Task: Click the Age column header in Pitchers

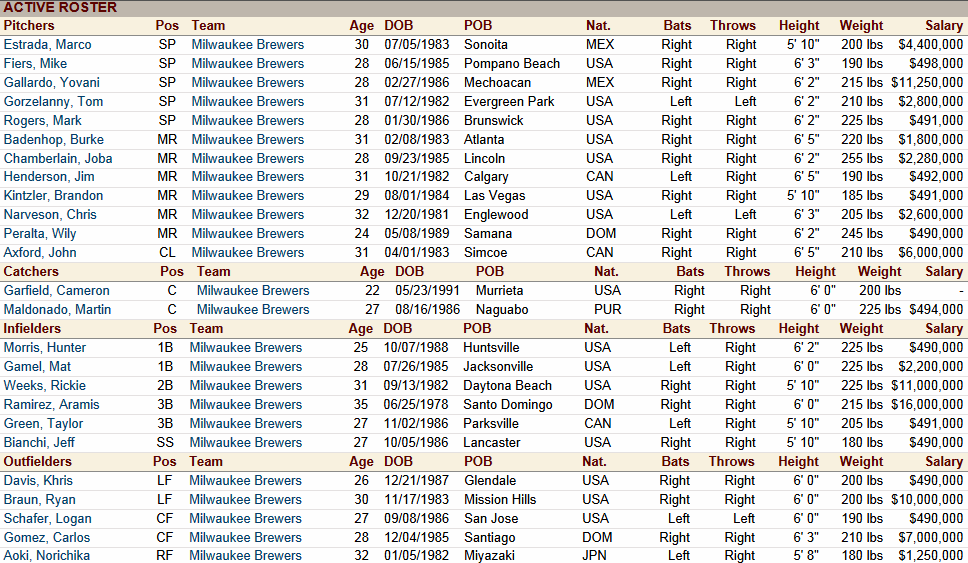Action: [362, 25]
